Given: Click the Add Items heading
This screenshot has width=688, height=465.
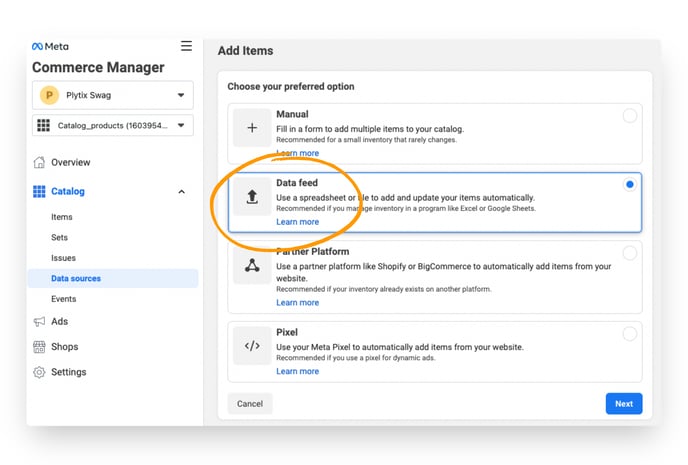Looking at the screenshot, I should click(246, 51).
